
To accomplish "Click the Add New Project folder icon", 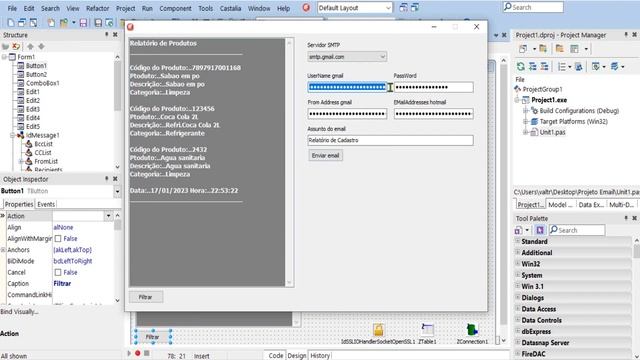I will [543, 49].
